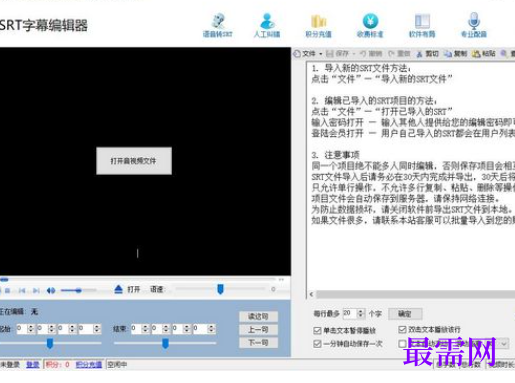Click the 积分充值 link in status bar
Image resolution: width=515 pixels, height=383 pixels.
click(89, 365)
